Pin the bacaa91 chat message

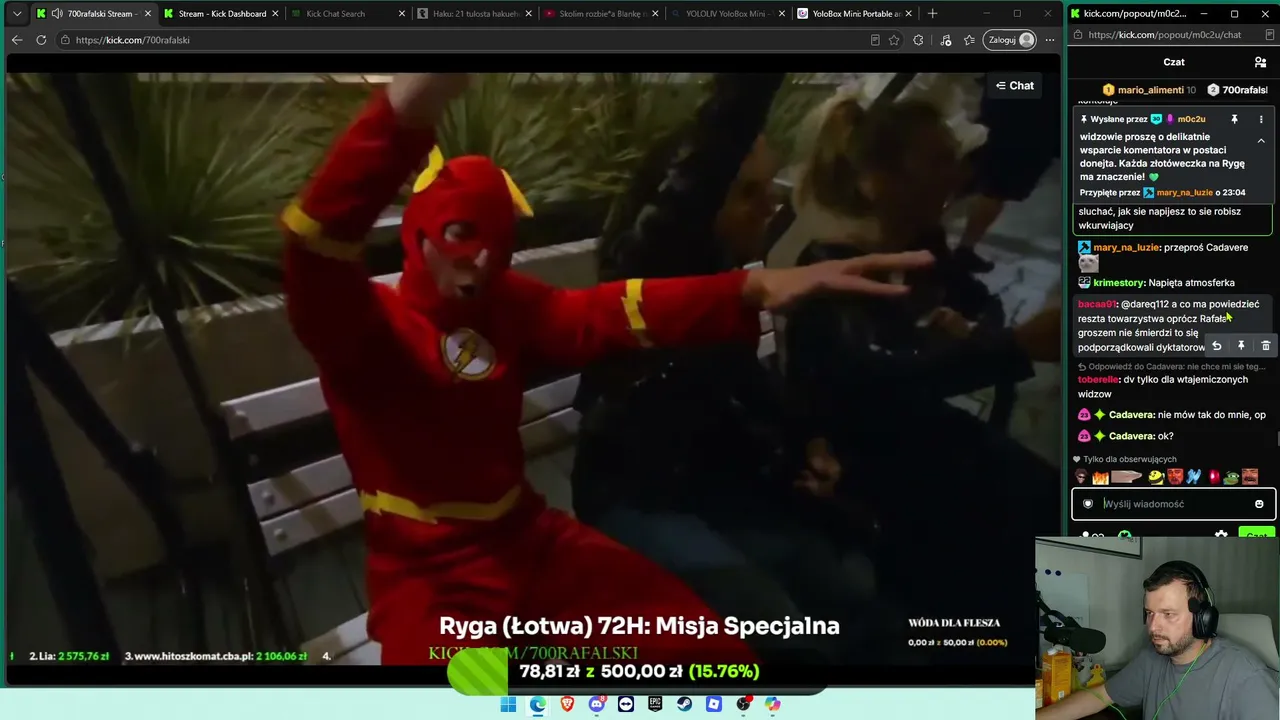1241,346
